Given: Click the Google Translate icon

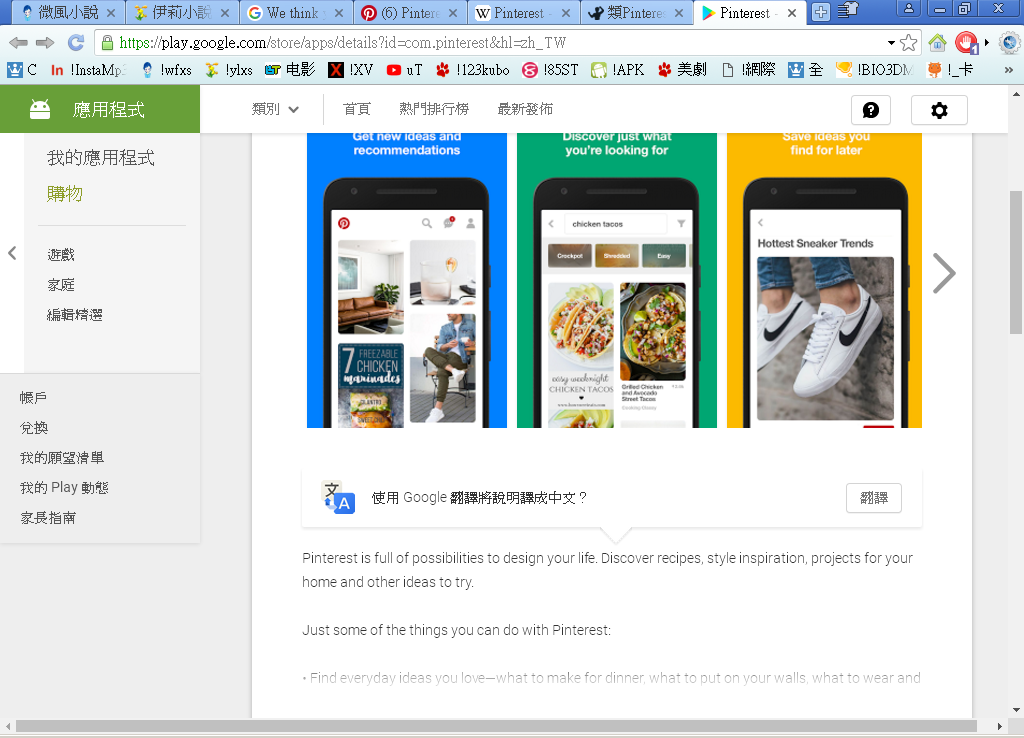Looking at the screenshot, I should coord(338,498).
